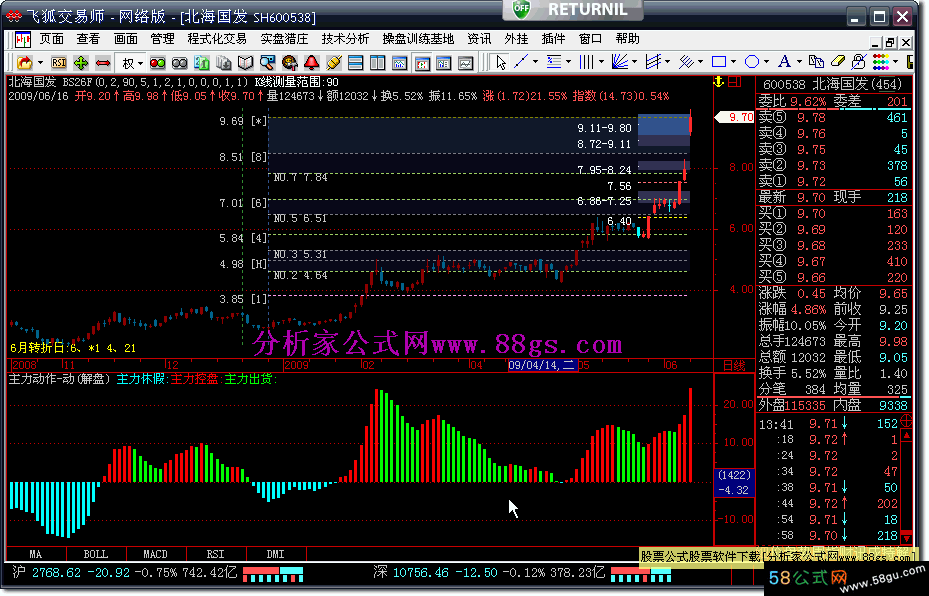Click the magnifier search toolbar icon
The width and height of the screenshot is (929, 596).
(268, 62)
